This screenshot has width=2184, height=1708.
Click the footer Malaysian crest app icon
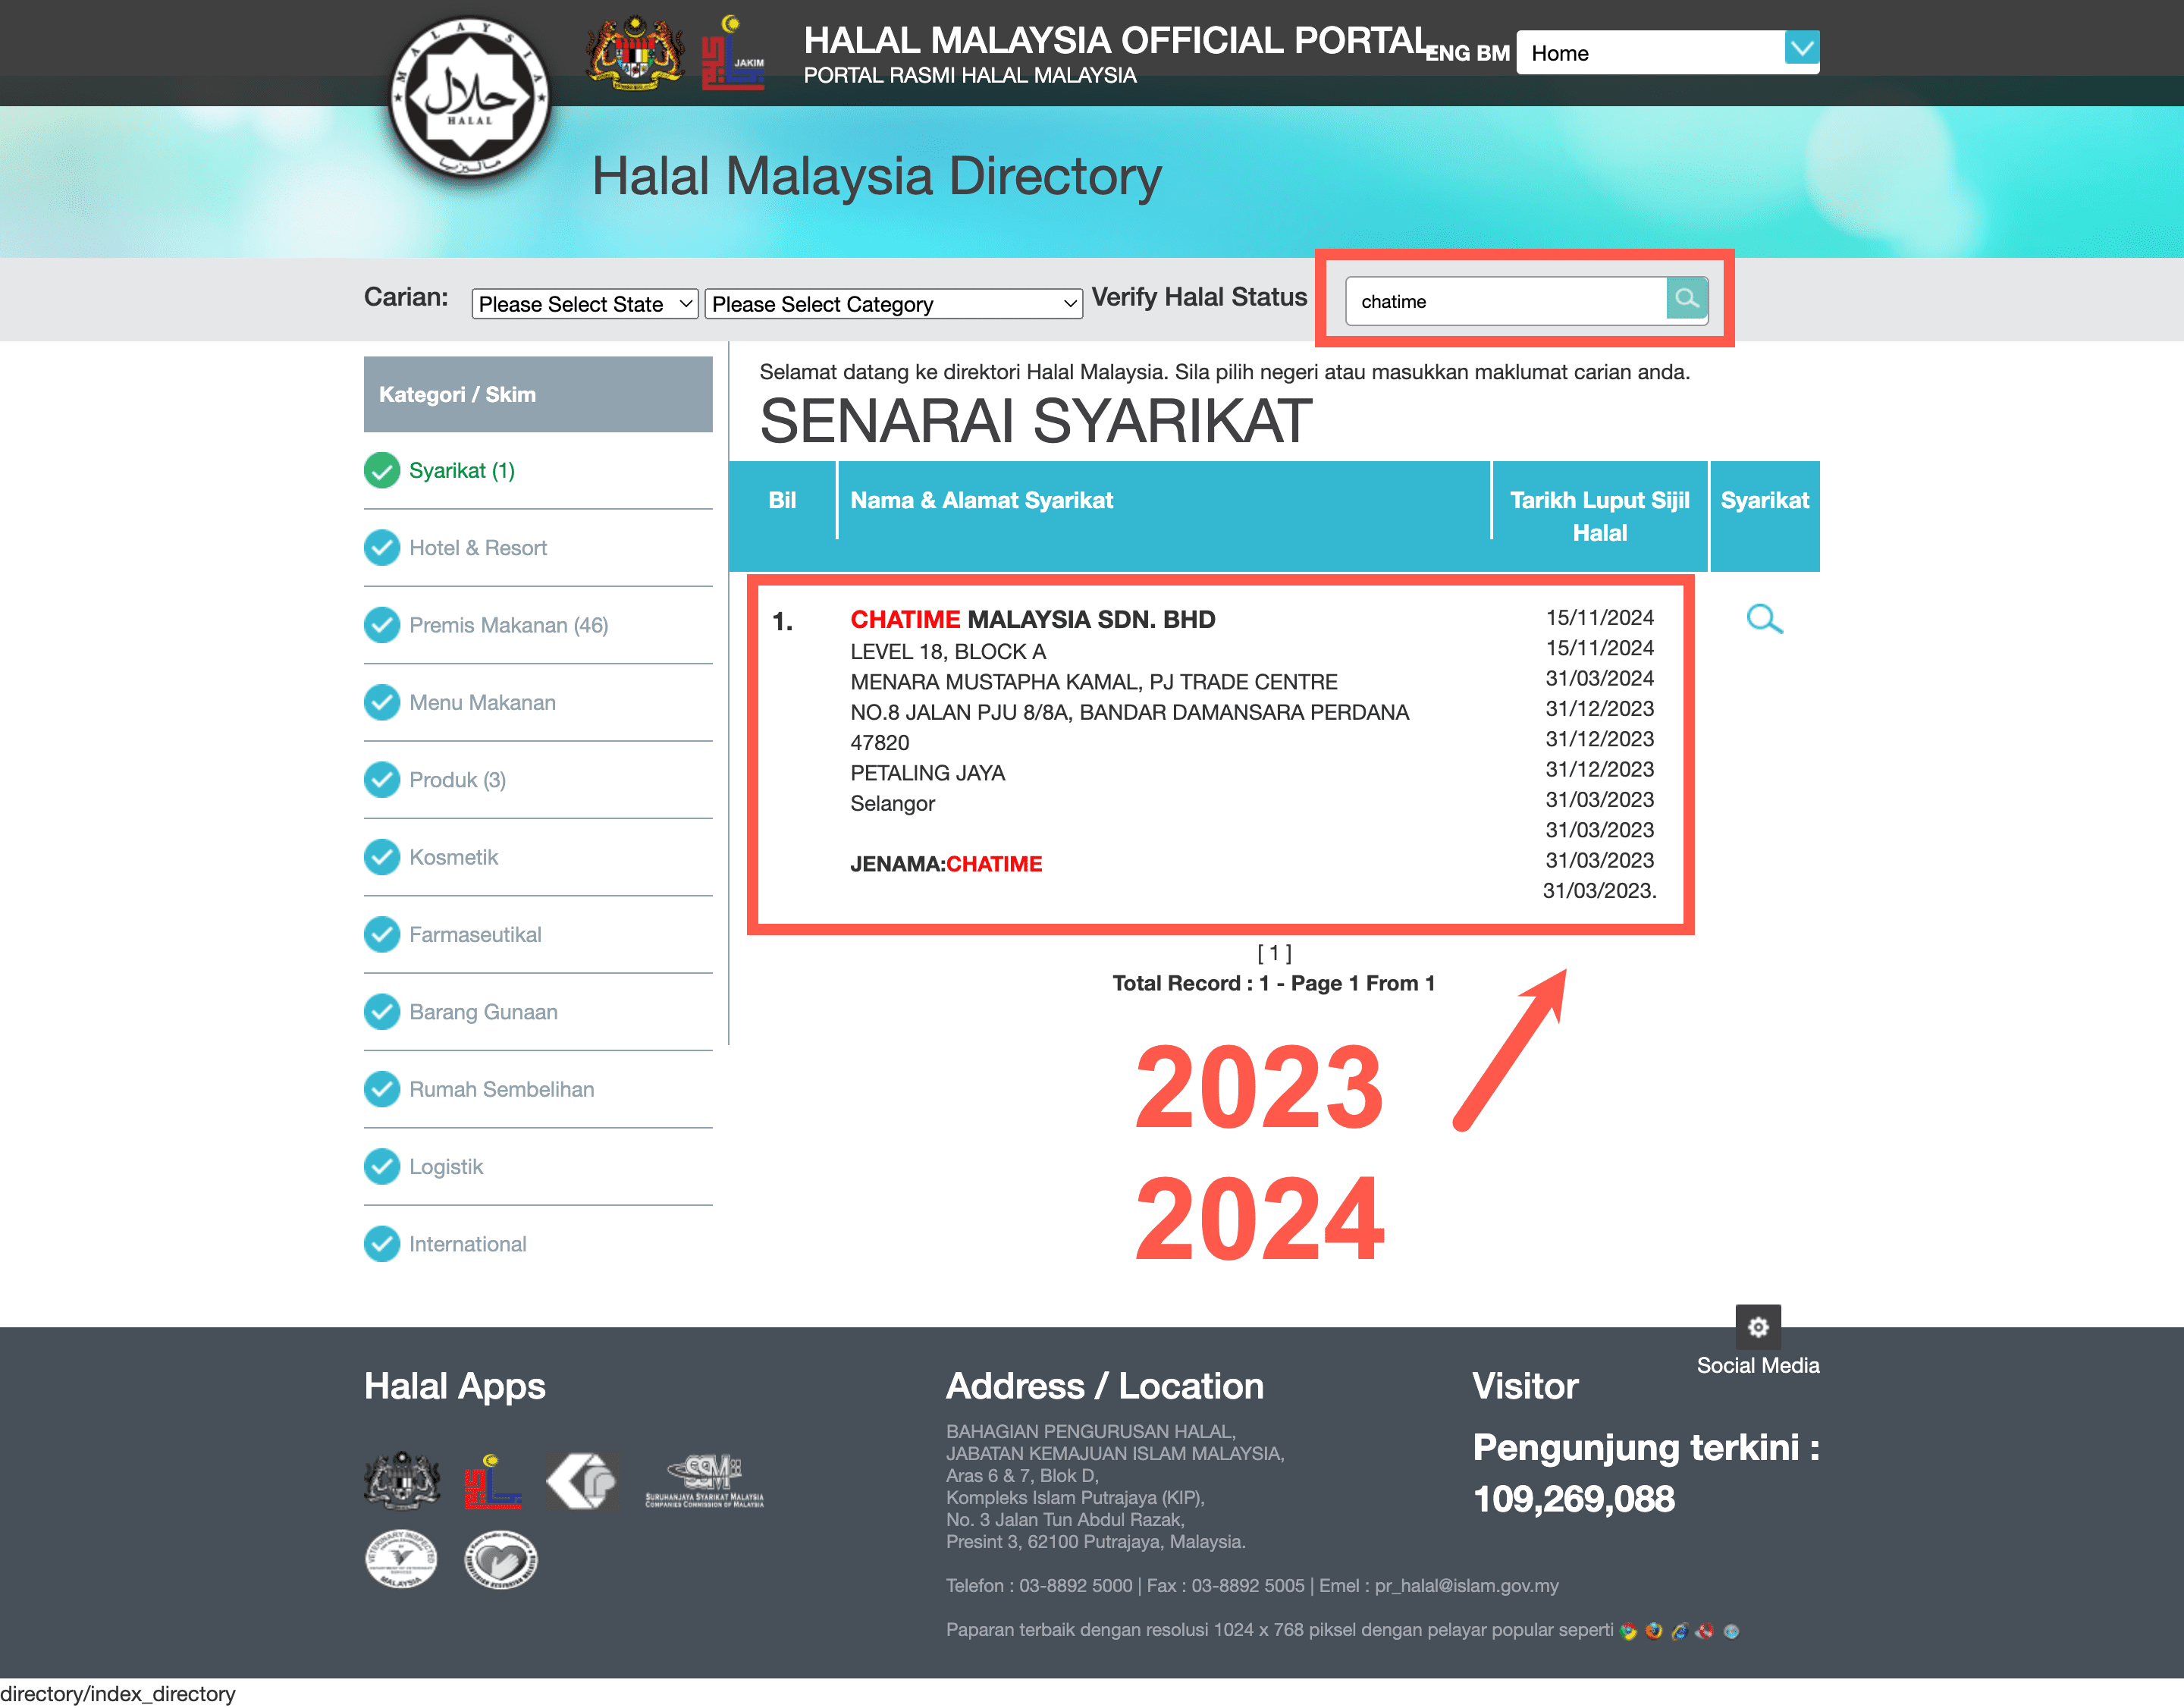[402, 1480]
